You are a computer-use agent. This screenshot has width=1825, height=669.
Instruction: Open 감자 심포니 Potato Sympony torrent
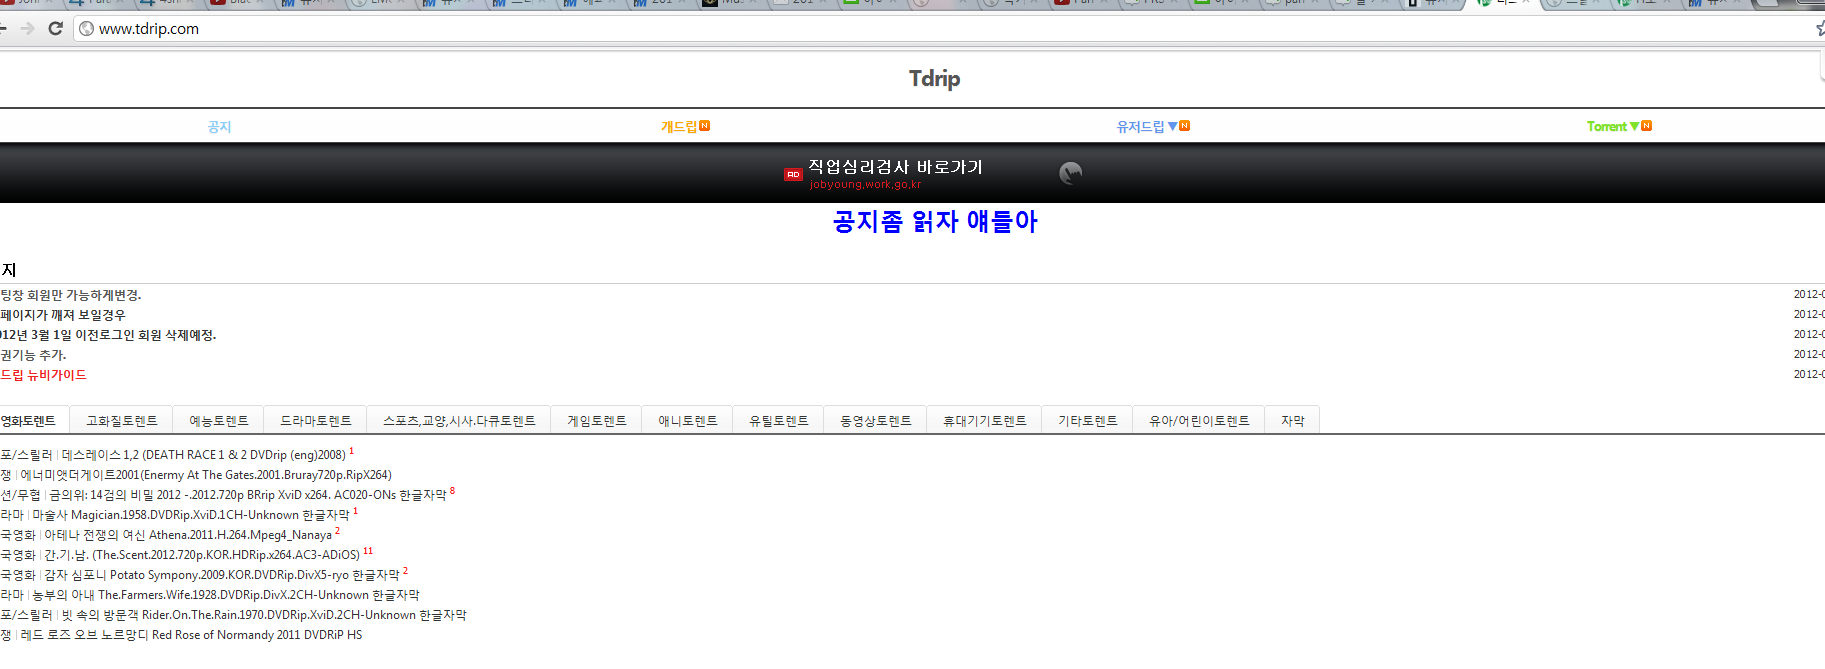coord(222,575)
